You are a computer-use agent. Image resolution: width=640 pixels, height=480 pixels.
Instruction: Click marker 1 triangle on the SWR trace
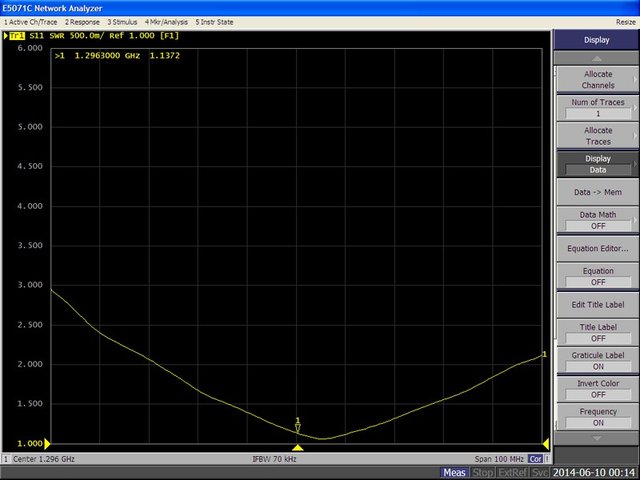point(297,428)
